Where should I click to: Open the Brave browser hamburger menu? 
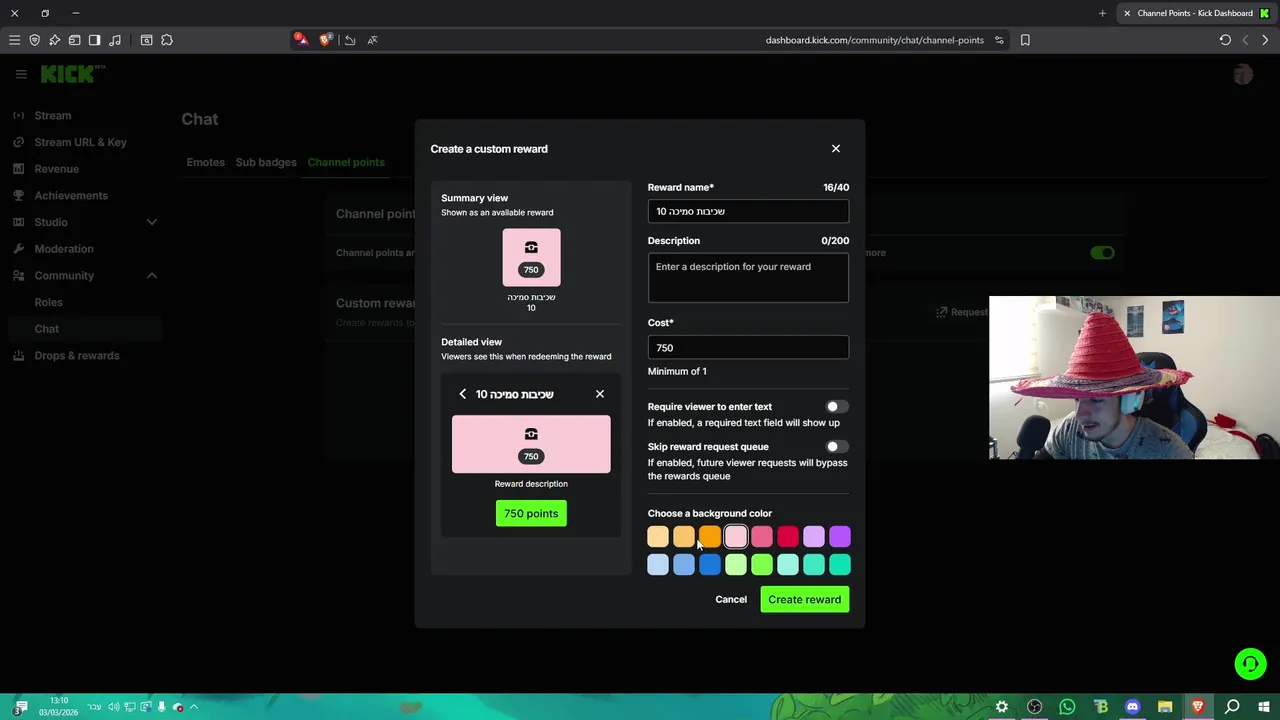coord(14,40)
